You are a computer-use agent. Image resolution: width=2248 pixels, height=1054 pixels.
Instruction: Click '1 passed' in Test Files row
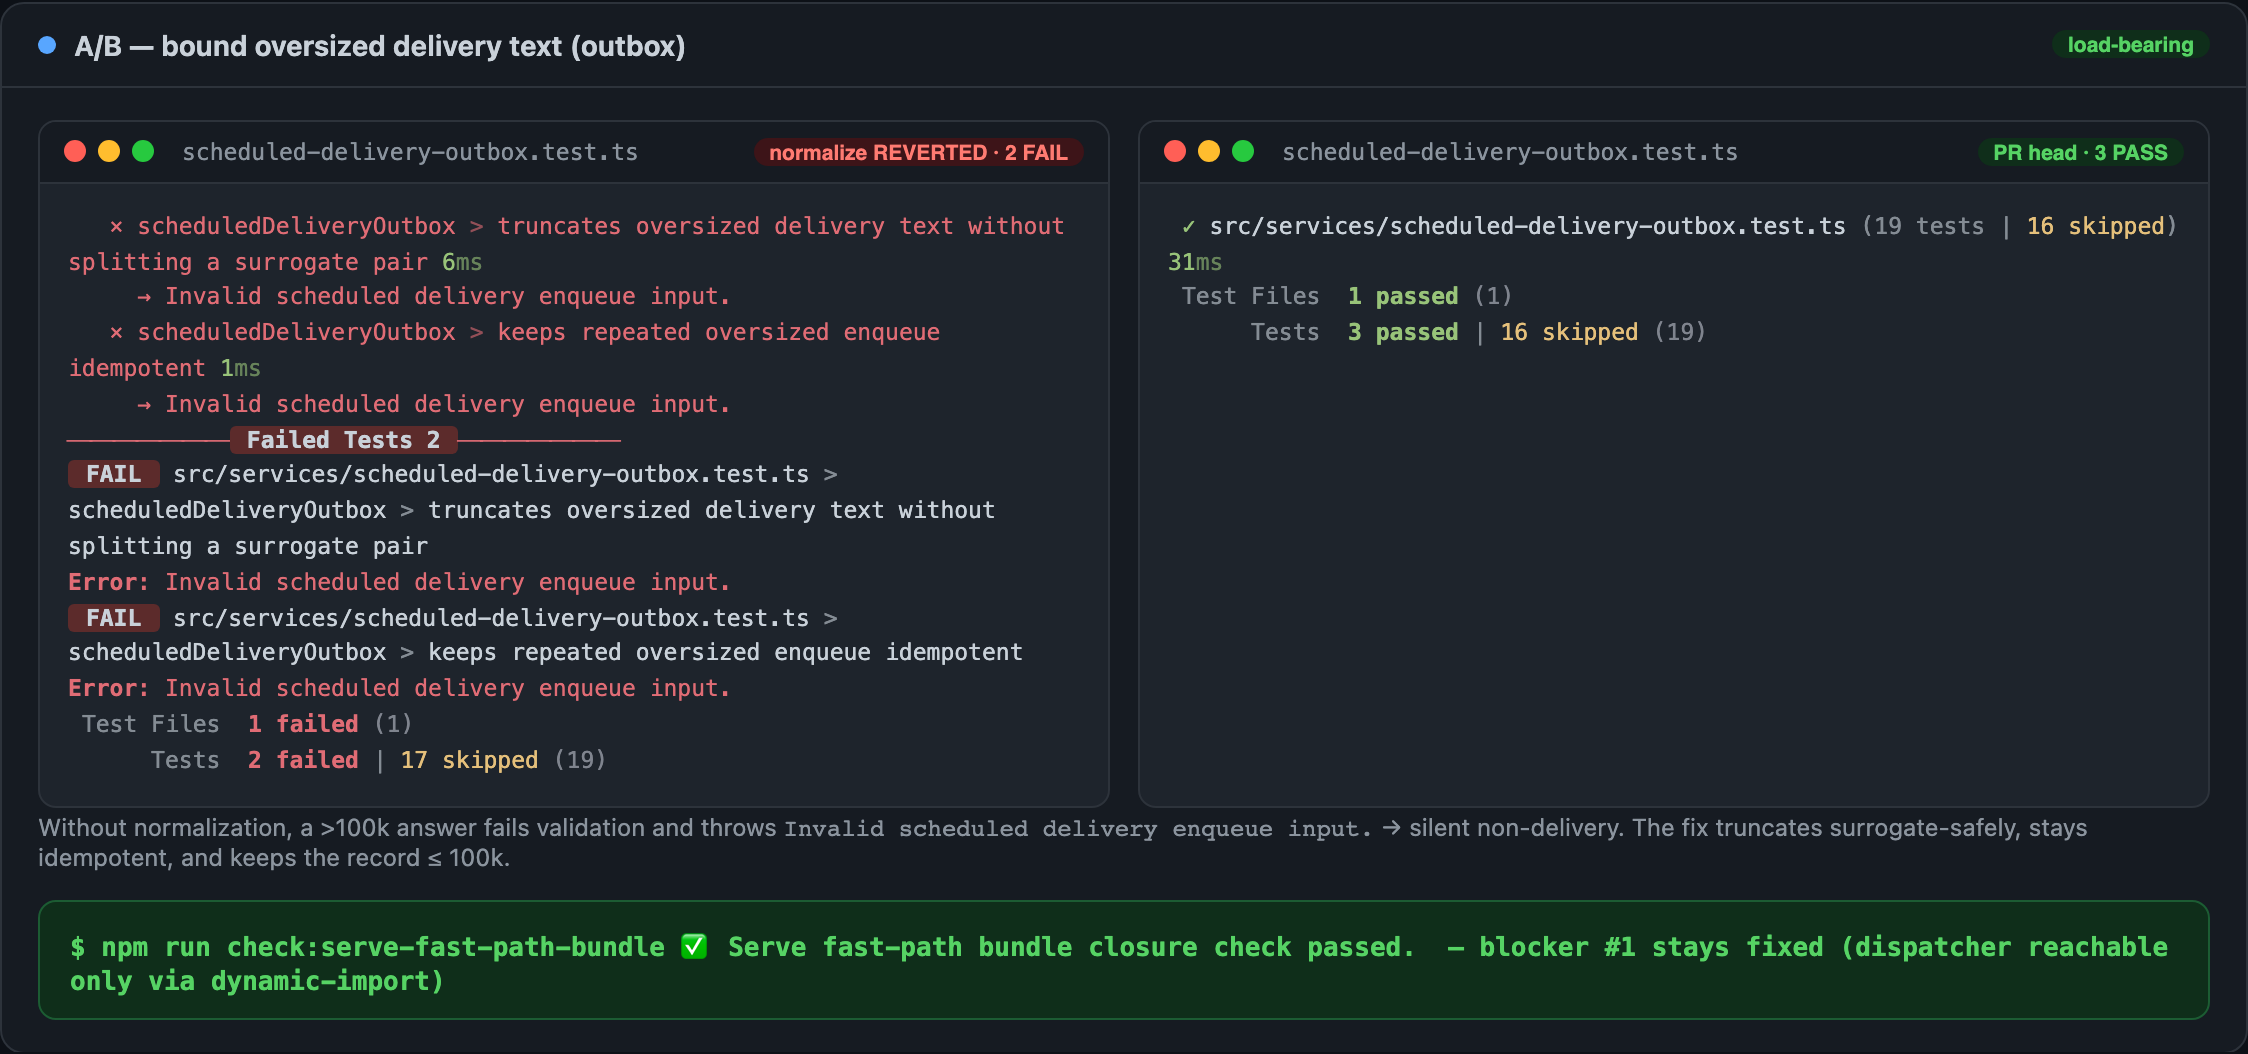point(1403,296)
